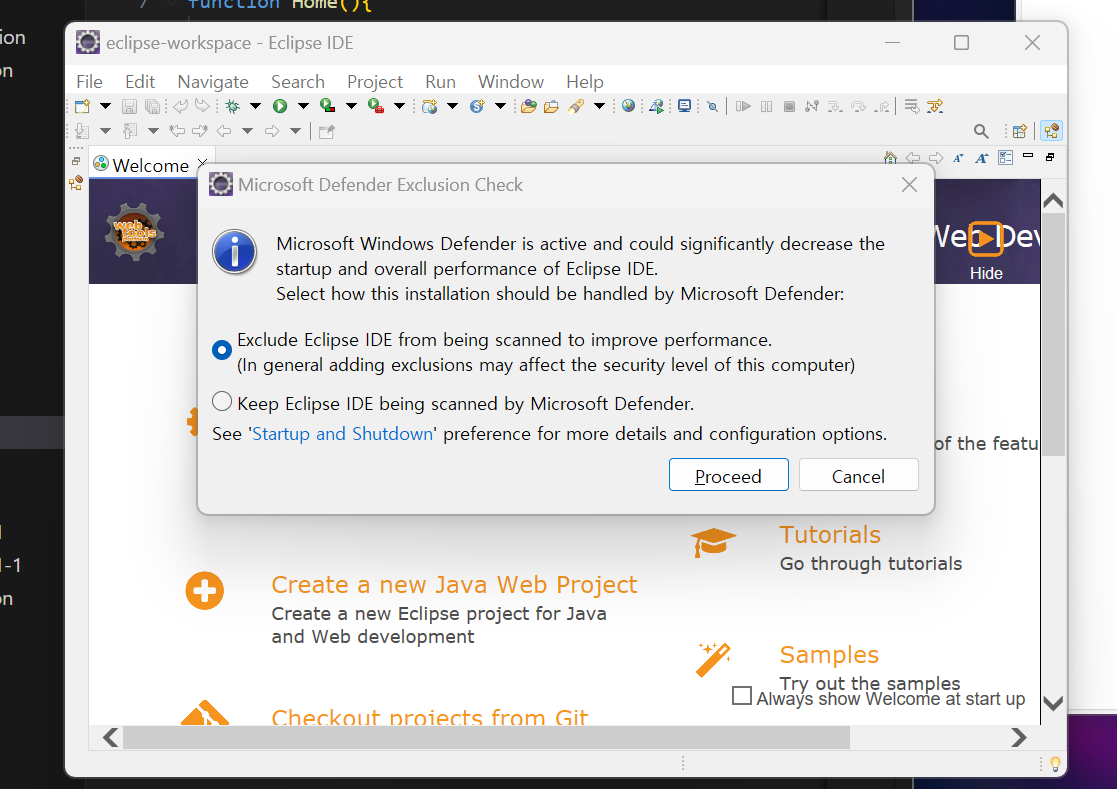Click the Step Return icon
The height and width of the screenshot is (789, 1117).
click(883, 107)
